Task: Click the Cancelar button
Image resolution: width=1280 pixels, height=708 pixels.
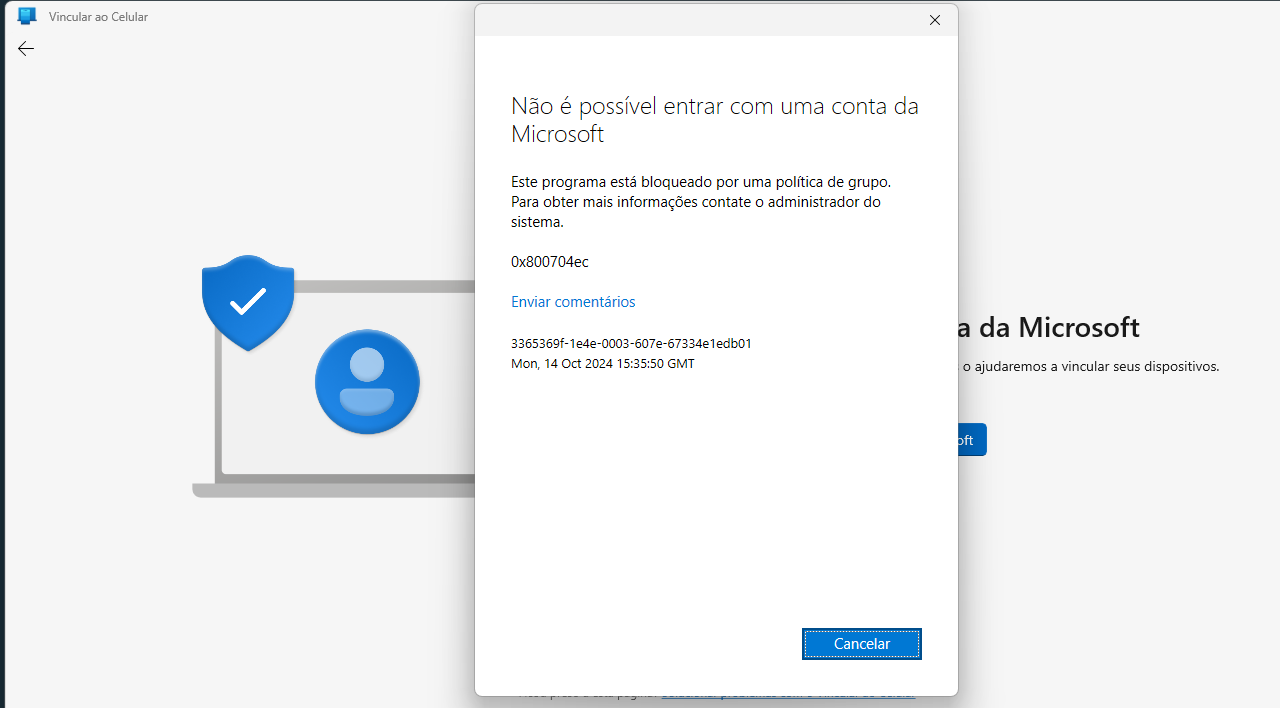Action: coord(862,644)
